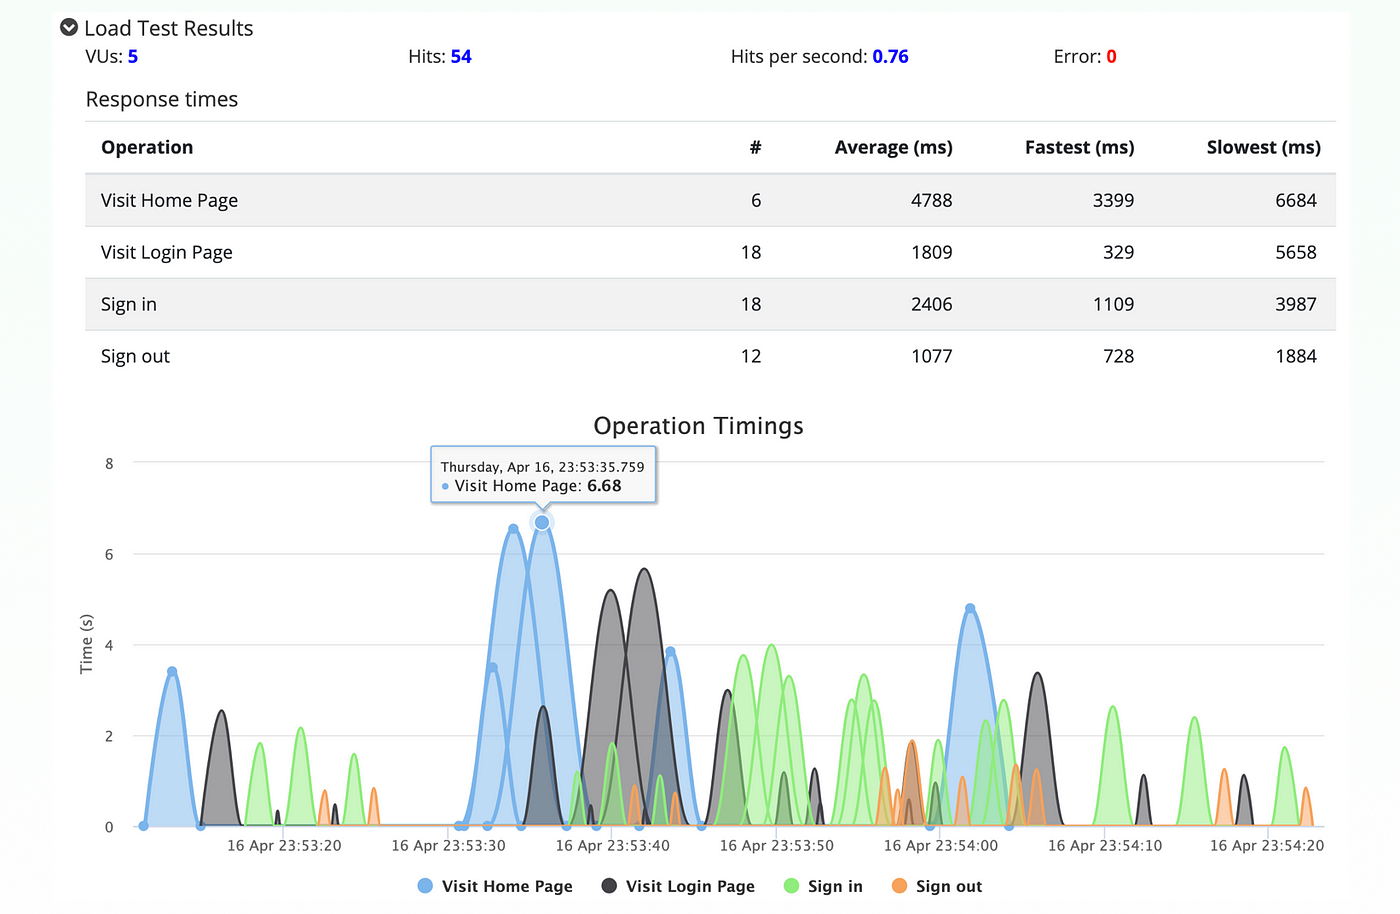
Task: Click the x-axis label 16 Apr 23:54:10
Action: click(1105, 845)
